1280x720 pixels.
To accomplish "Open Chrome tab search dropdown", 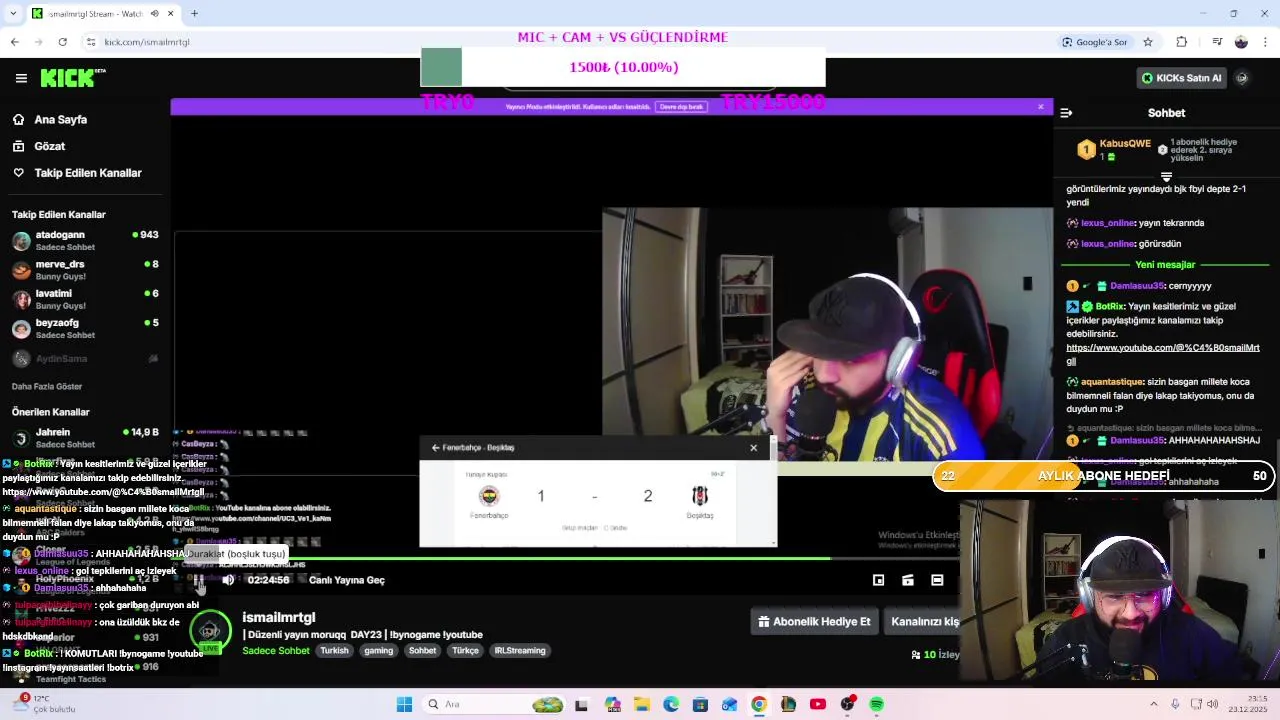I will tap(12, 14).
